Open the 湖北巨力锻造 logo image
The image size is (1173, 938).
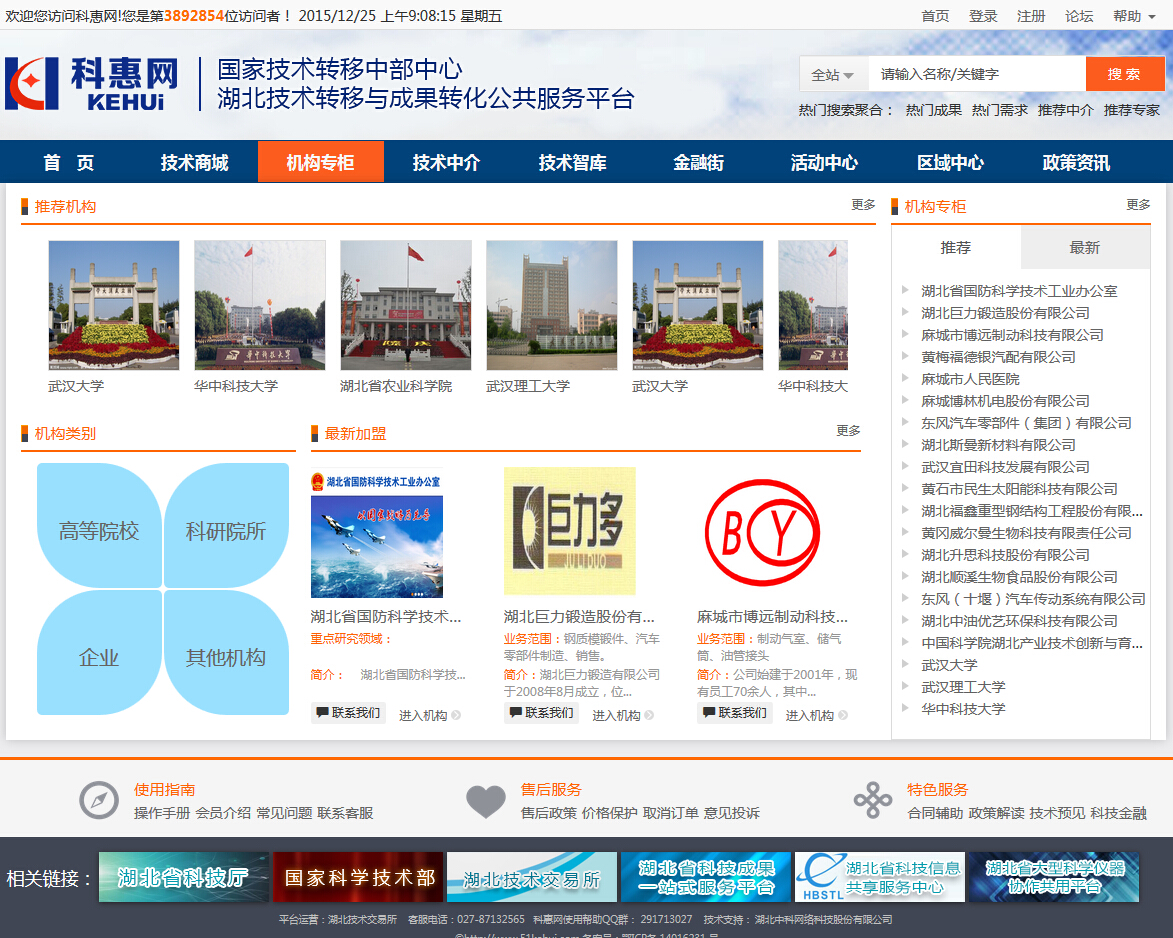[x=570, y=531]
